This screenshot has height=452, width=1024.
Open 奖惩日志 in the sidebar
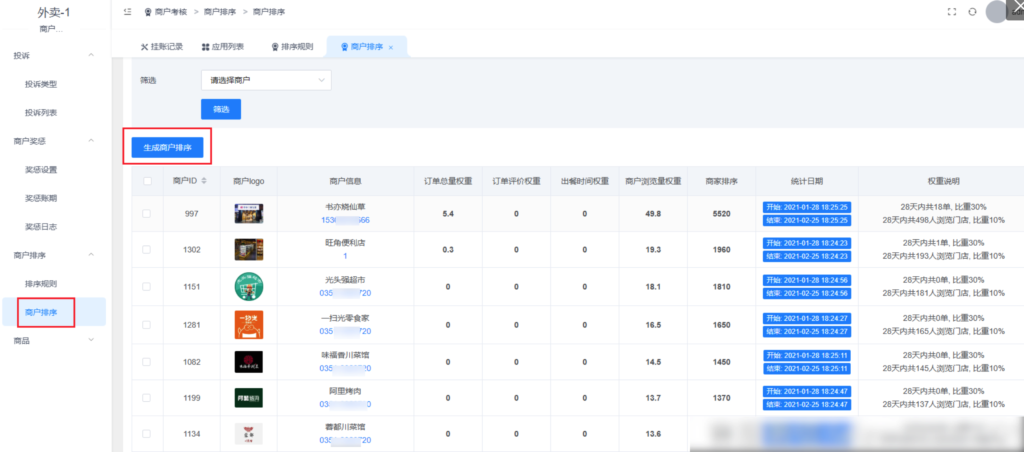tap(41, 227)
